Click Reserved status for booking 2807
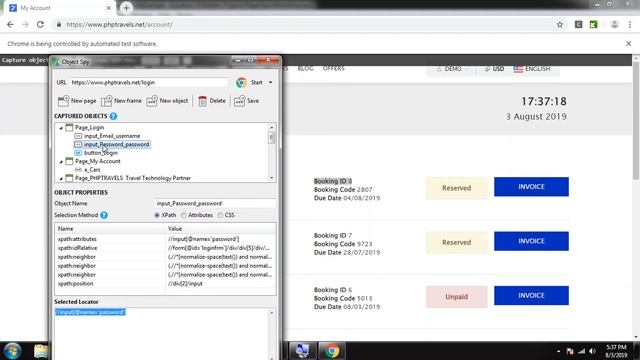 [x=456, y=188]
